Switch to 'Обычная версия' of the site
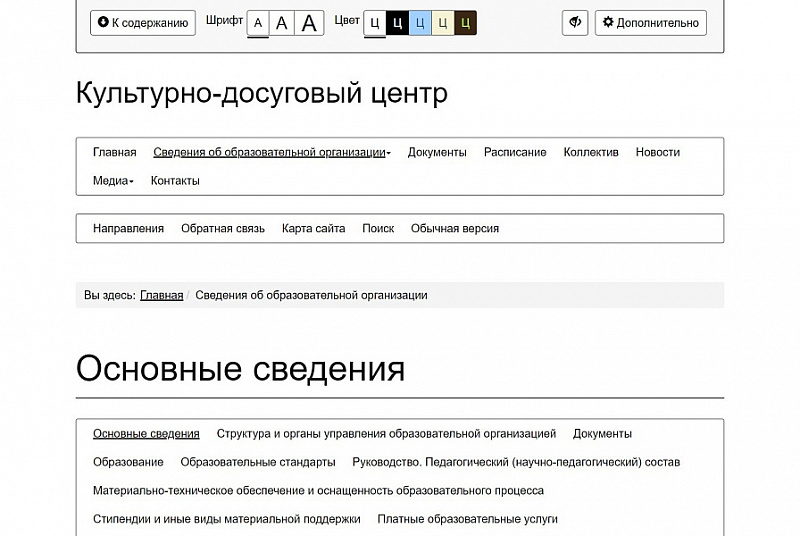Screen dimensions: 800x536 click(455, 228)
